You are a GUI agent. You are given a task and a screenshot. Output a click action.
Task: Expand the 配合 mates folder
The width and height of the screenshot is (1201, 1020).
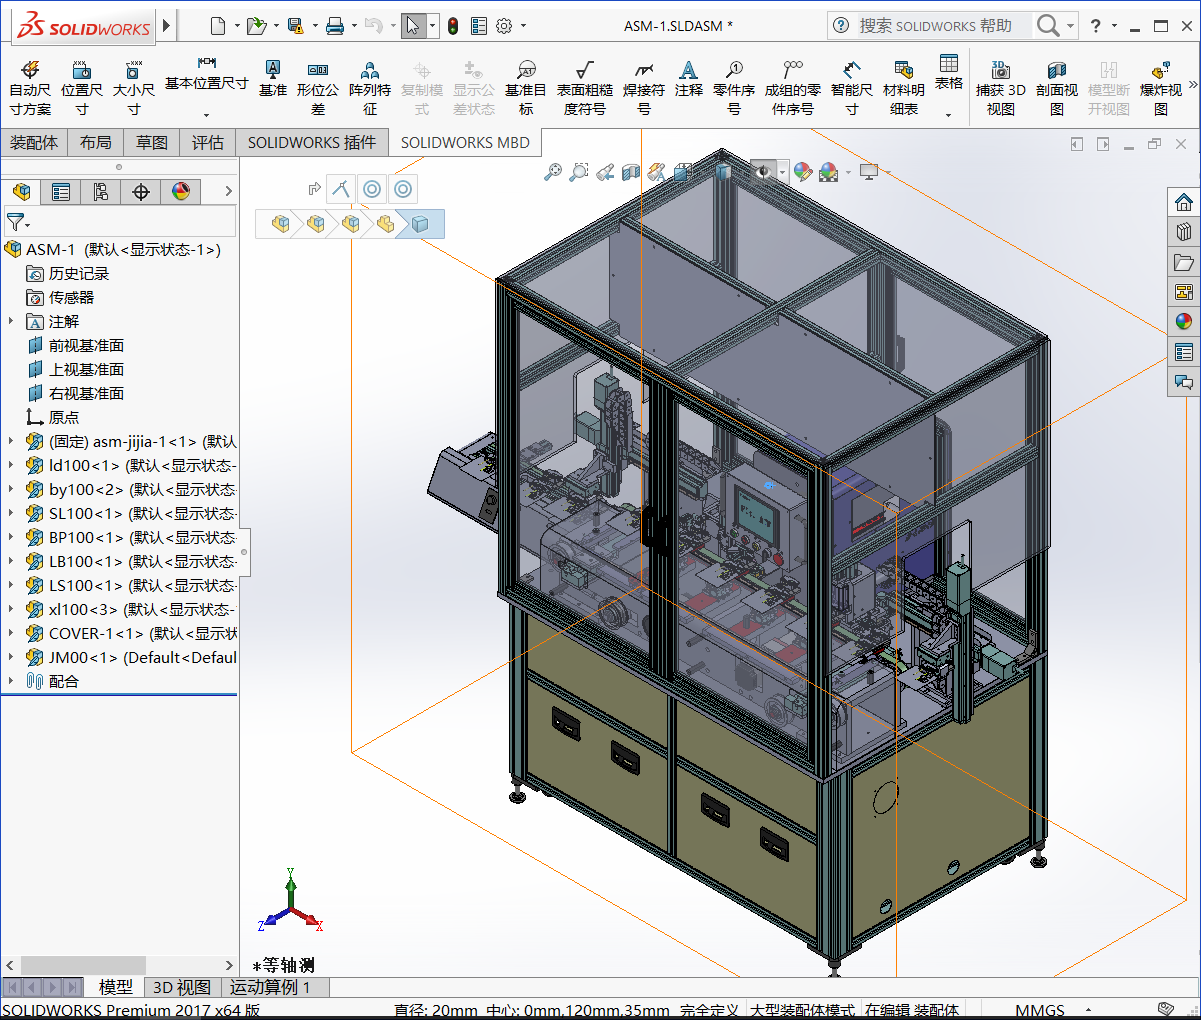(11, 681)
